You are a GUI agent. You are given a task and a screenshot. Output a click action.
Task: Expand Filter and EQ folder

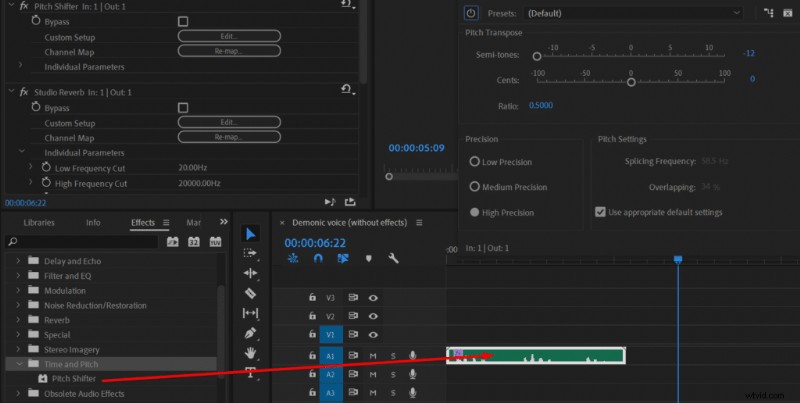(x=18, y=275)
